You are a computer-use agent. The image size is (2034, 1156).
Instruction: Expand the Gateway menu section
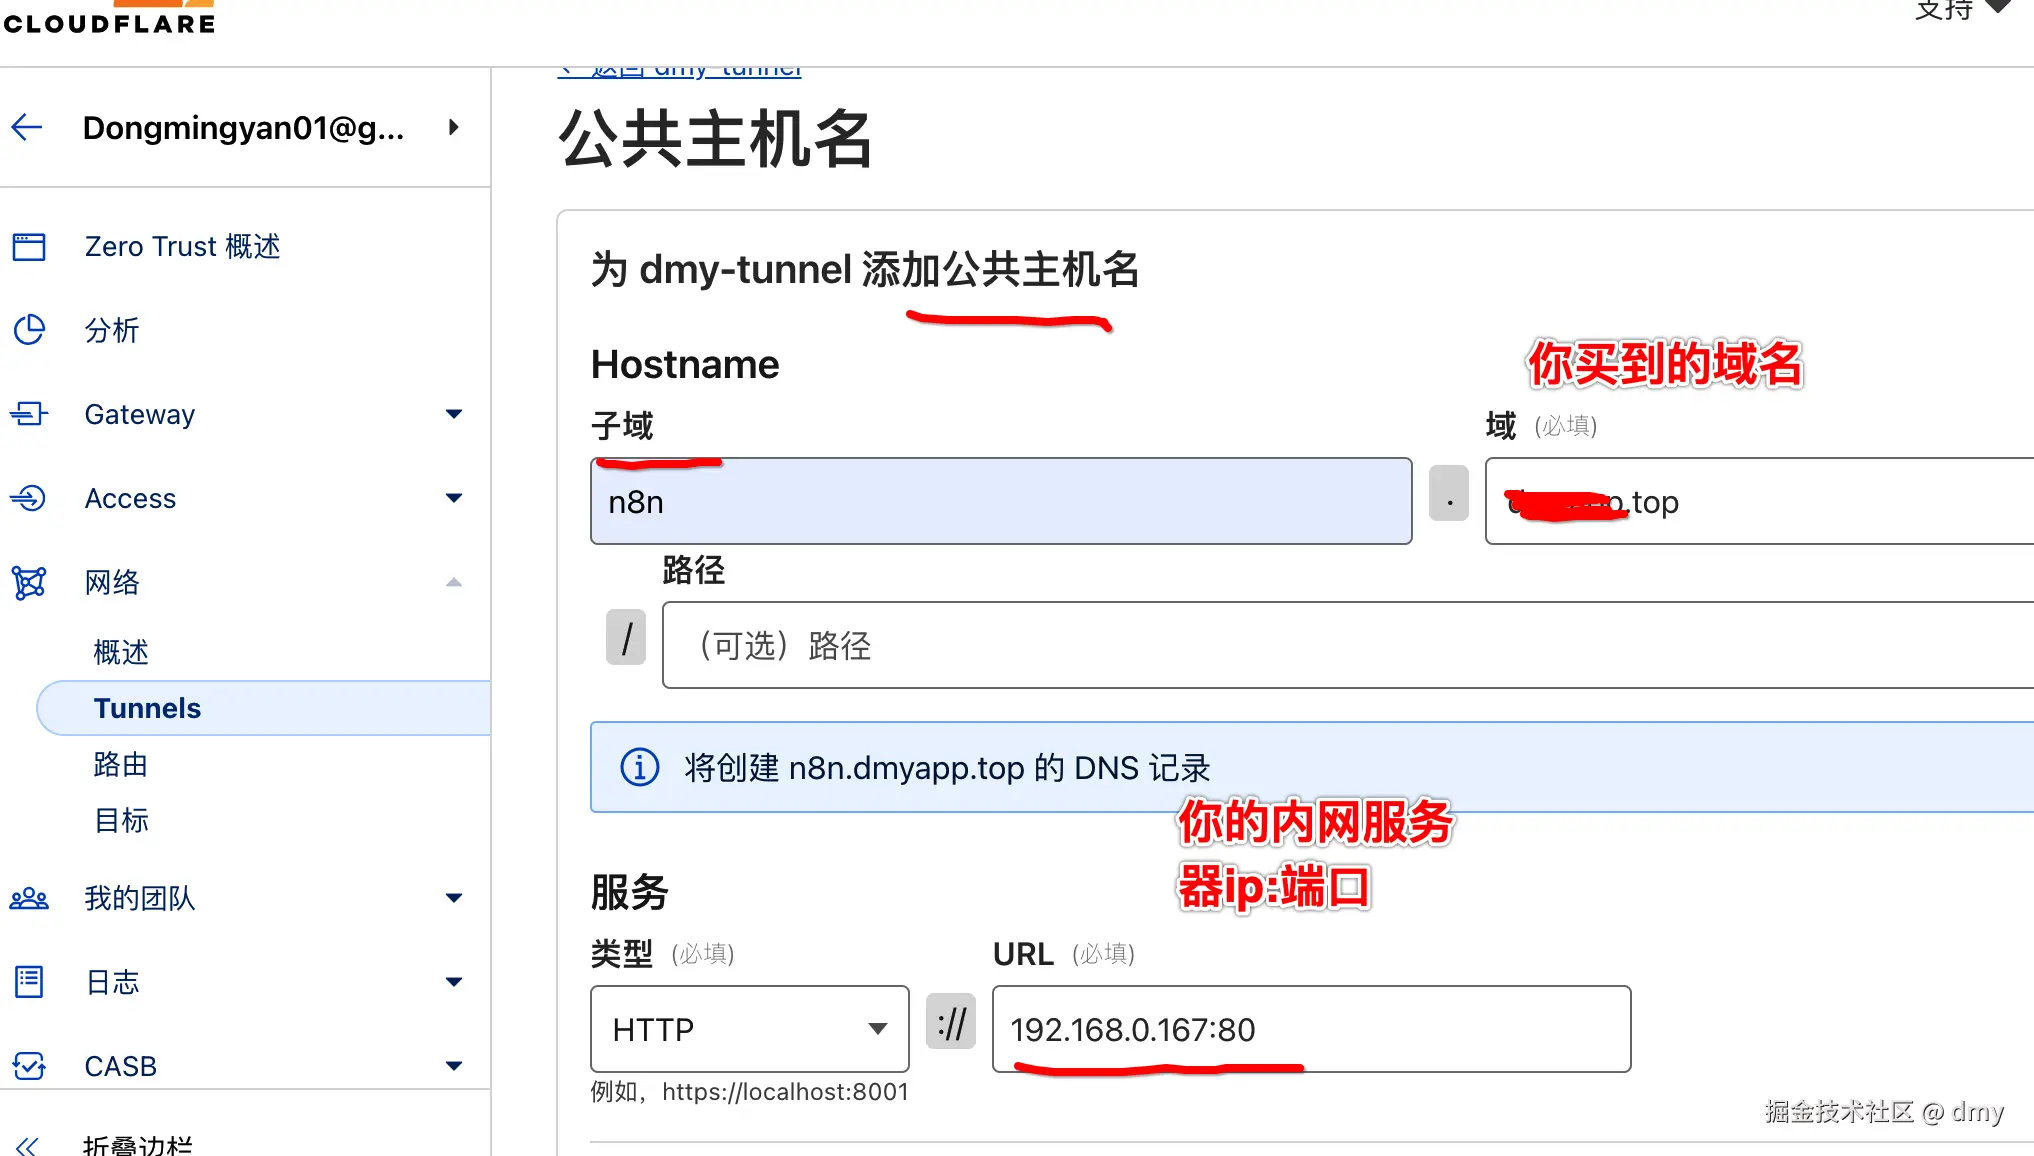pyautogui.click(x=454, y=414)
